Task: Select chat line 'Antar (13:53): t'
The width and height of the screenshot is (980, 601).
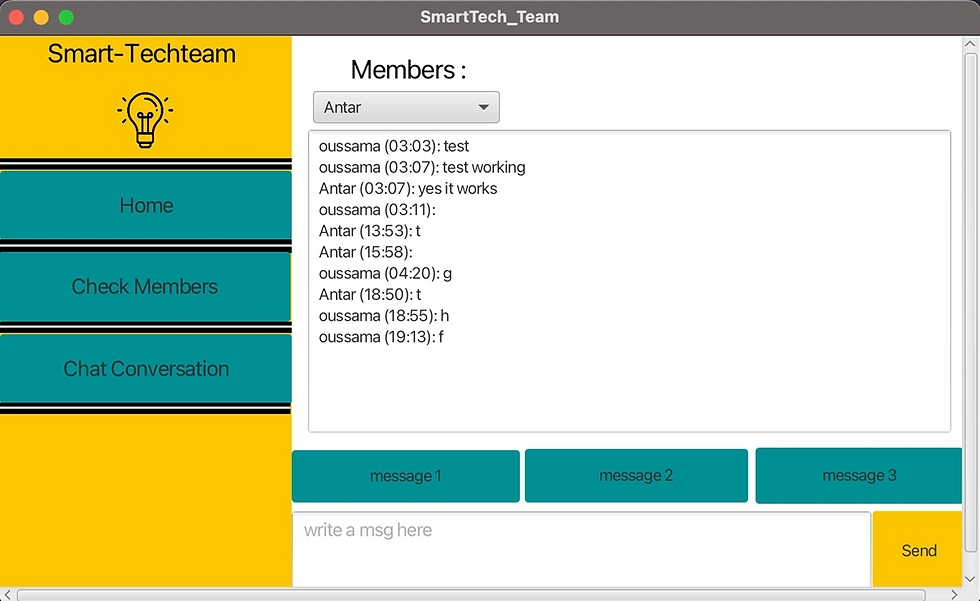Action: [x=369, y=231]
